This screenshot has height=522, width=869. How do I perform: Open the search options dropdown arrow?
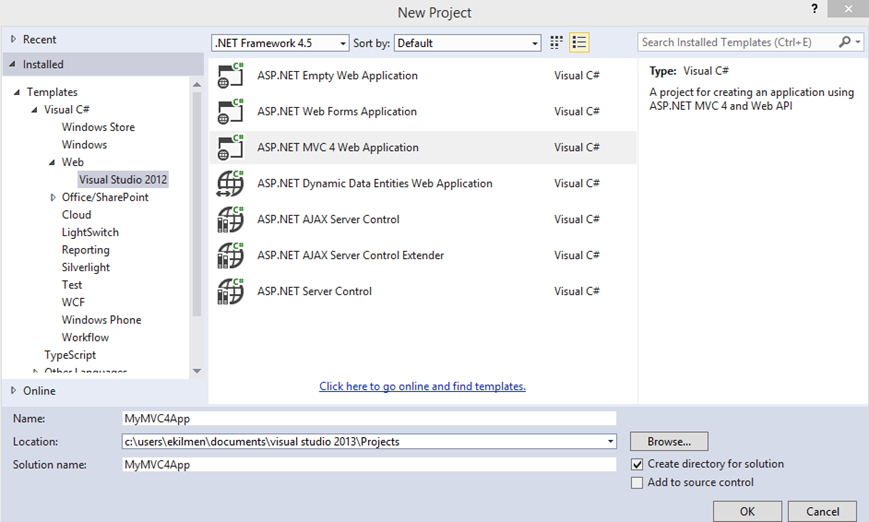858,42
